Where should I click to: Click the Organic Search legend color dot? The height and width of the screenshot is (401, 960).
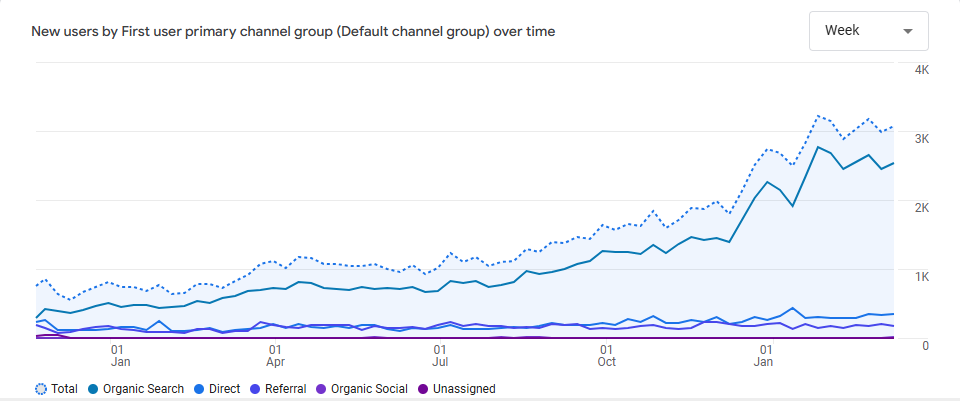click(x=94, y=389)
